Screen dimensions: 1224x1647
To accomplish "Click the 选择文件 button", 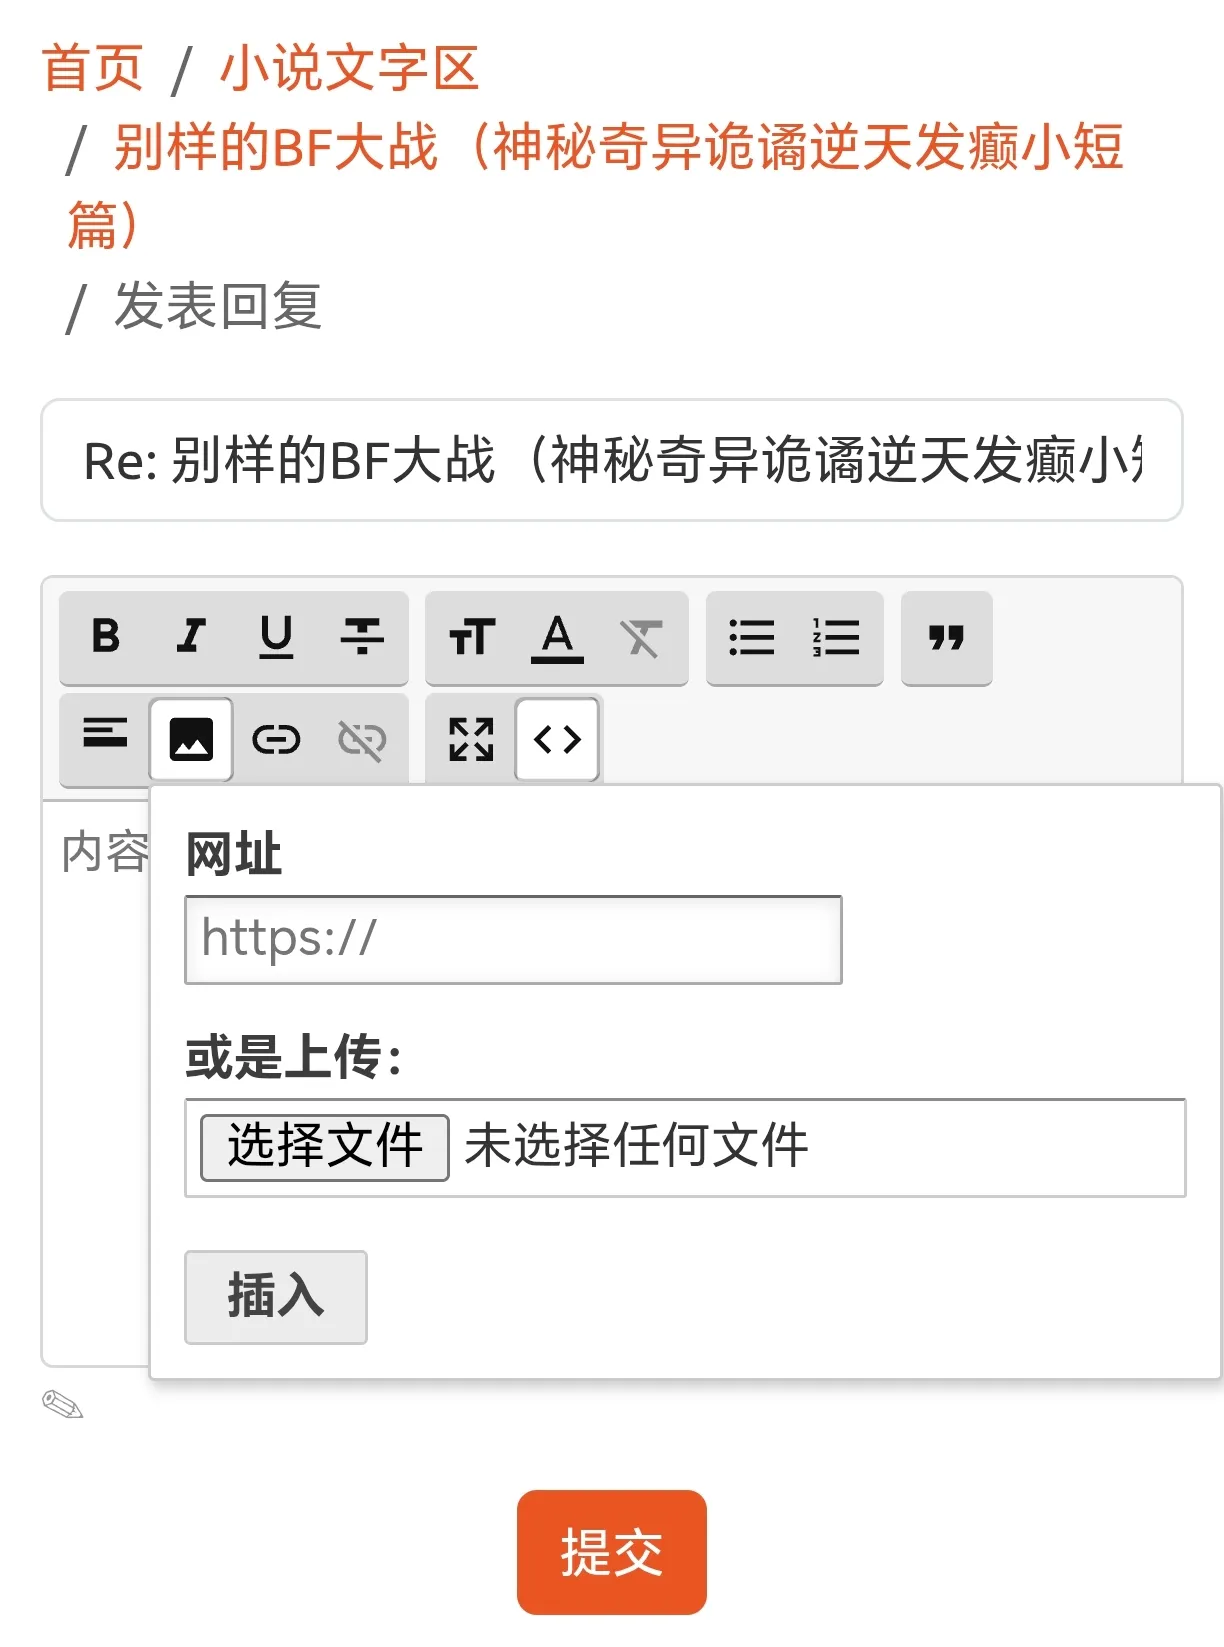I will point(324,1146).
